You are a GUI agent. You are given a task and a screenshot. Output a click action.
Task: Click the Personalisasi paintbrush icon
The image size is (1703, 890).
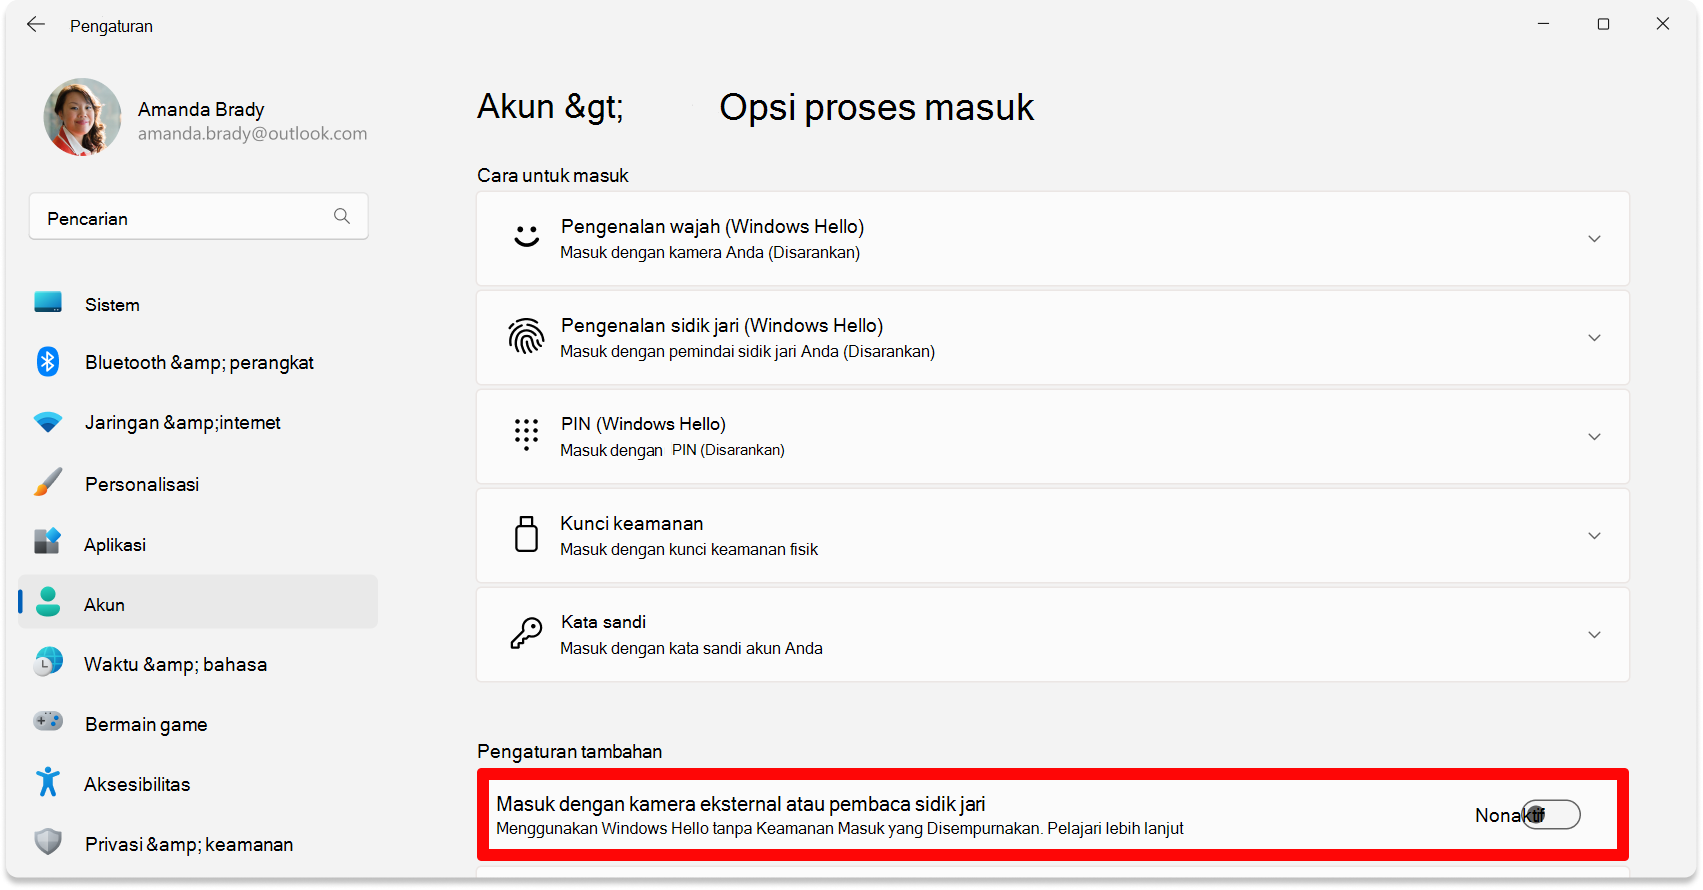[x=48, y=482]
